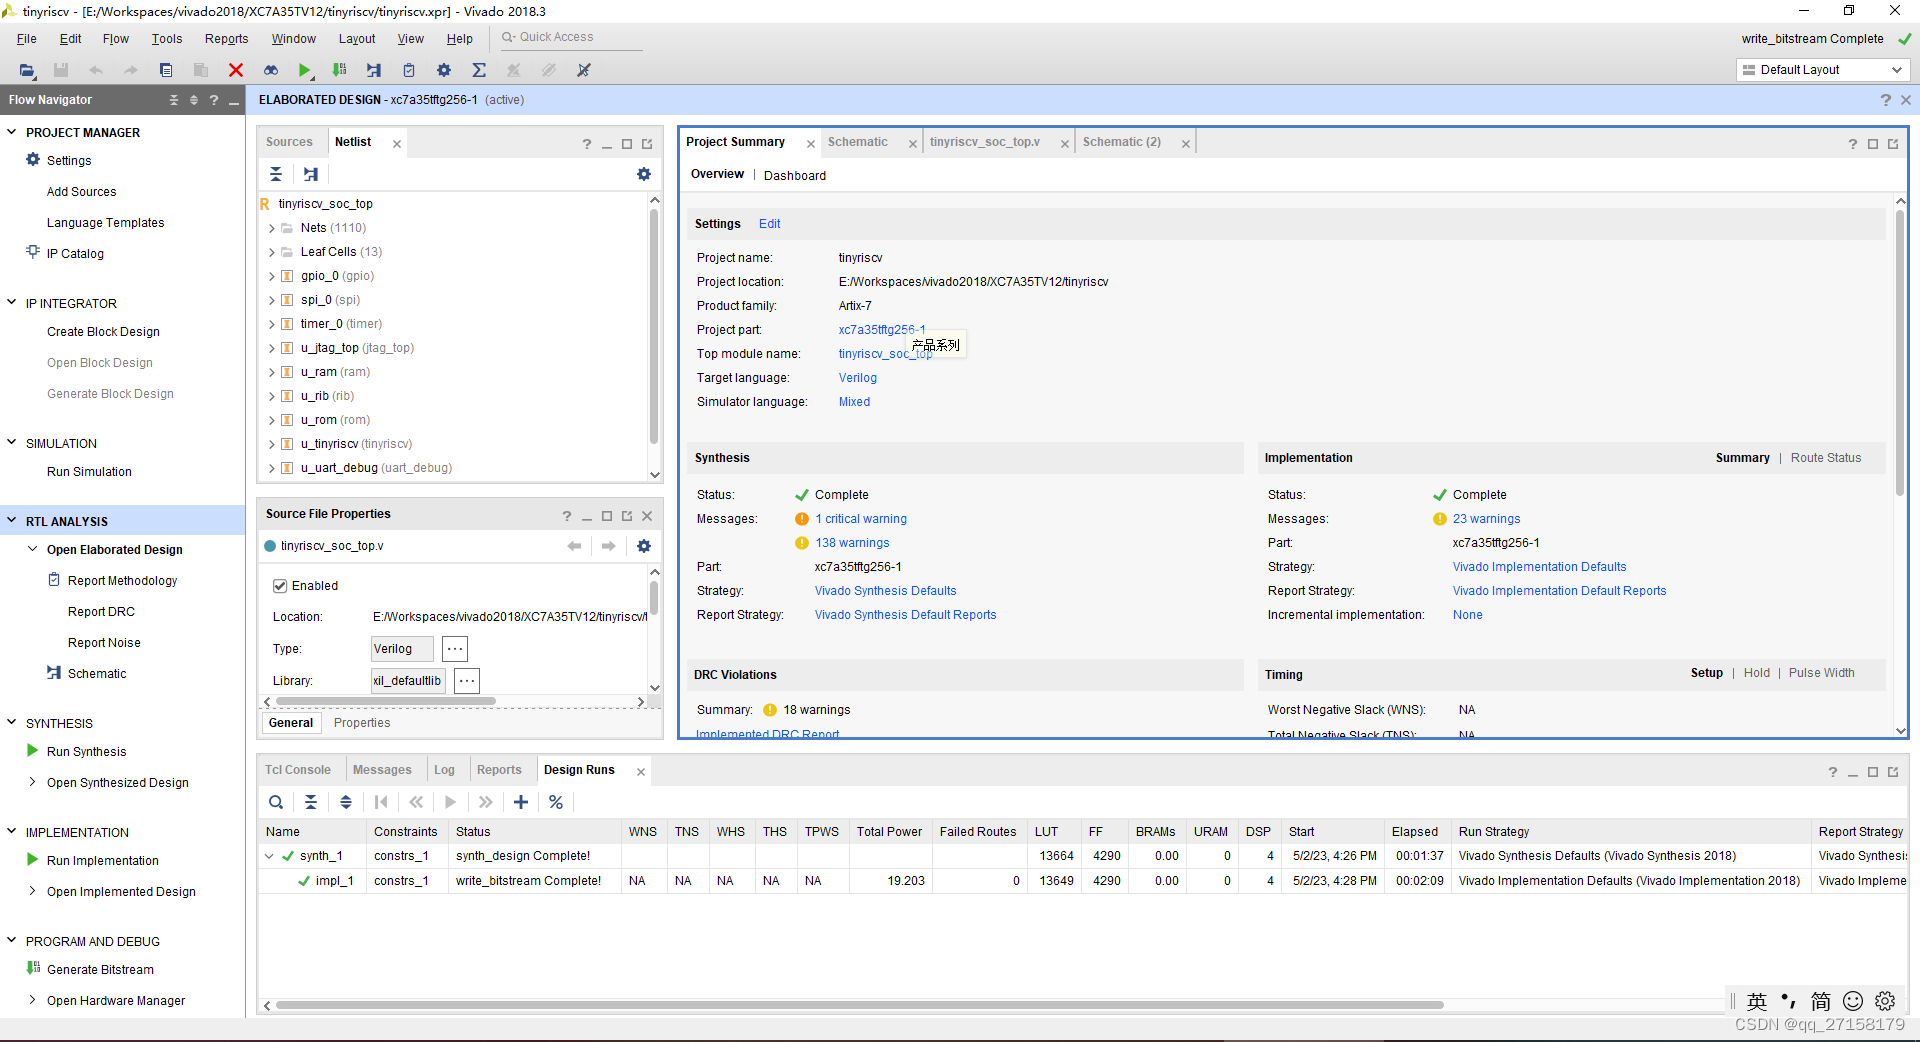Click the percent icon in Design Runs
Viewport: 1920px width, 1042px height.
point(556,802)
